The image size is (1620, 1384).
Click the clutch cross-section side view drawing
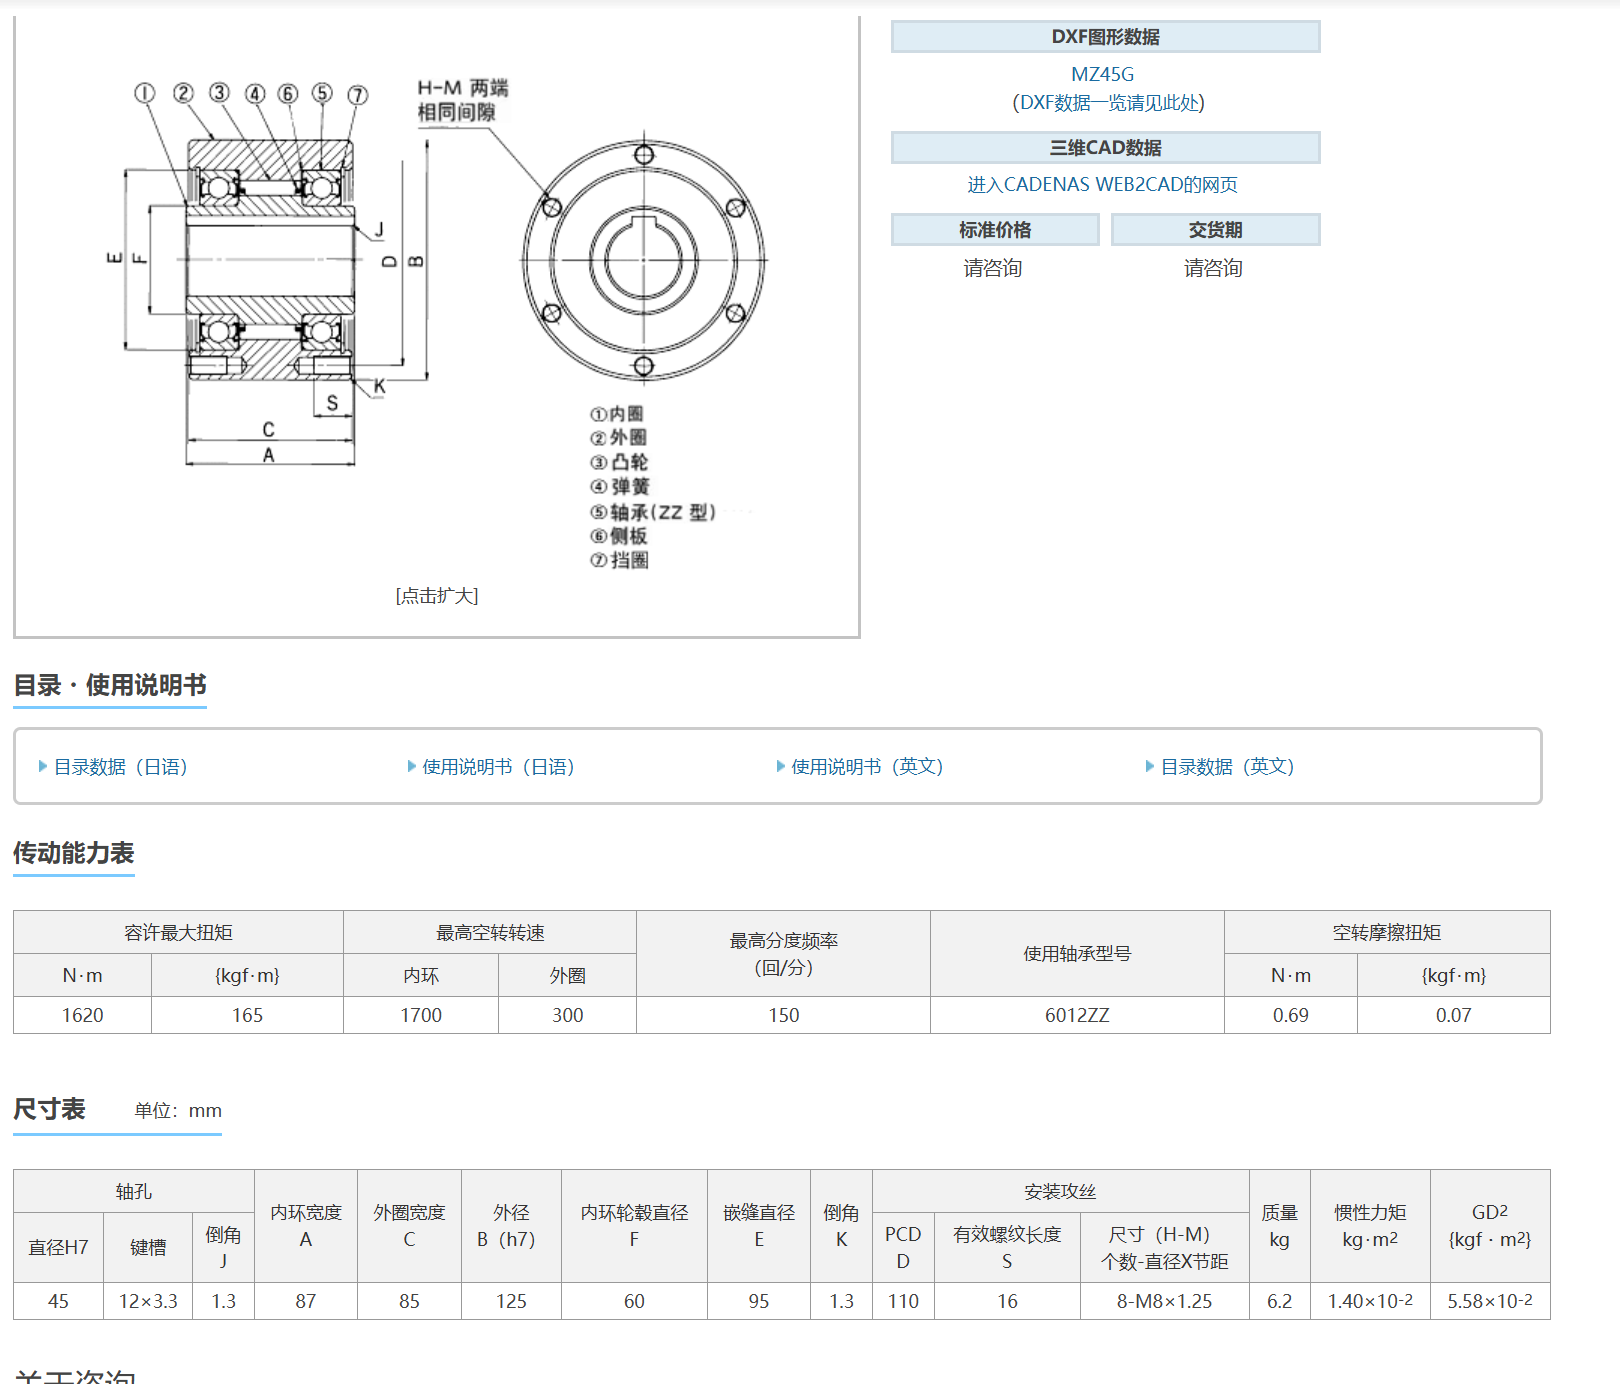pos(270,262)
